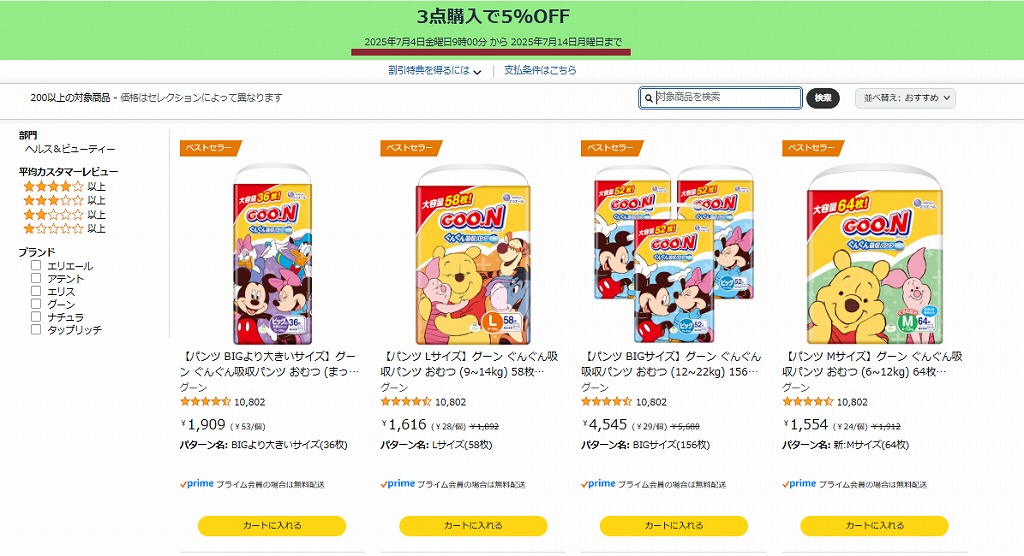
Task: Filter by four stars and up rating
Action: click(64, 186)
